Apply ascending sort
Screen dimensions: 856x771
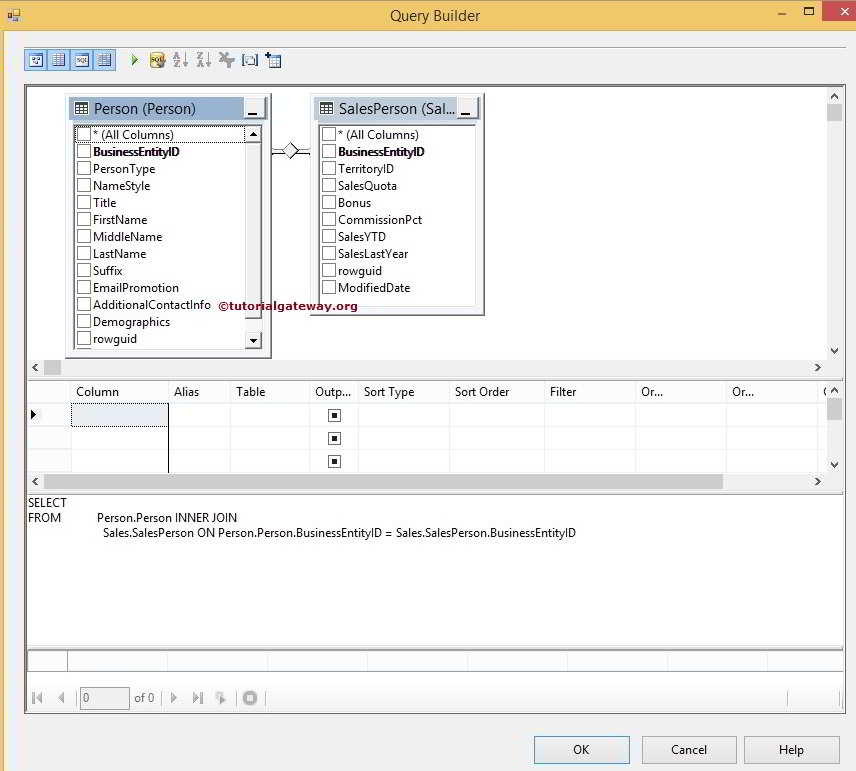coord(181,59)
